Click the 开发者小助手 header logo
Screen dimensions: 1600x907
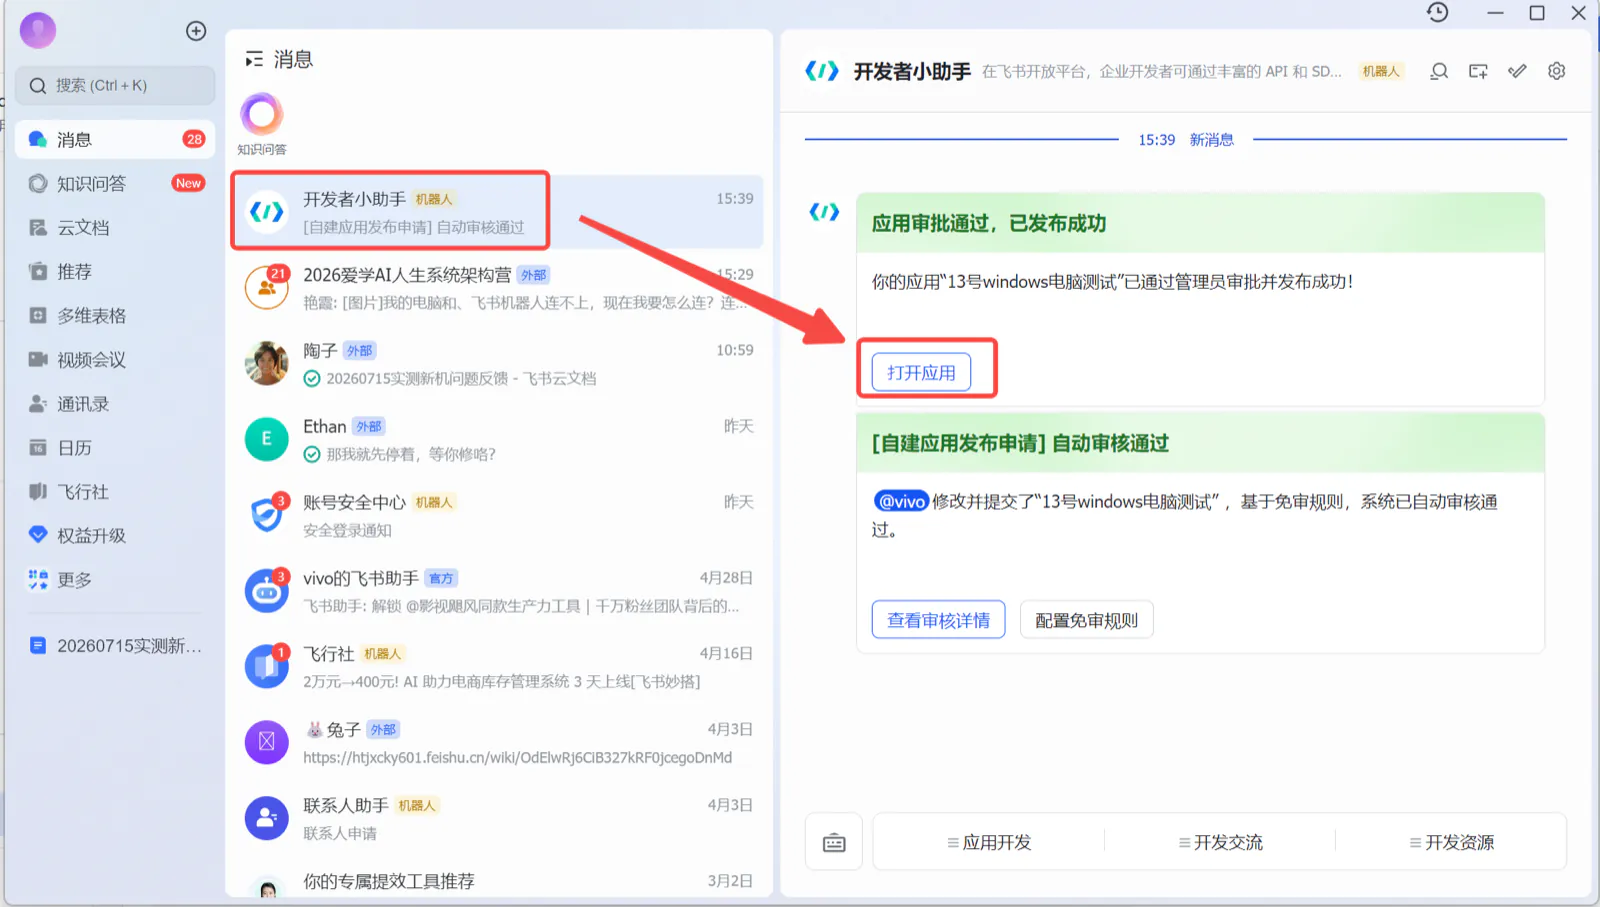pos(822,71)
